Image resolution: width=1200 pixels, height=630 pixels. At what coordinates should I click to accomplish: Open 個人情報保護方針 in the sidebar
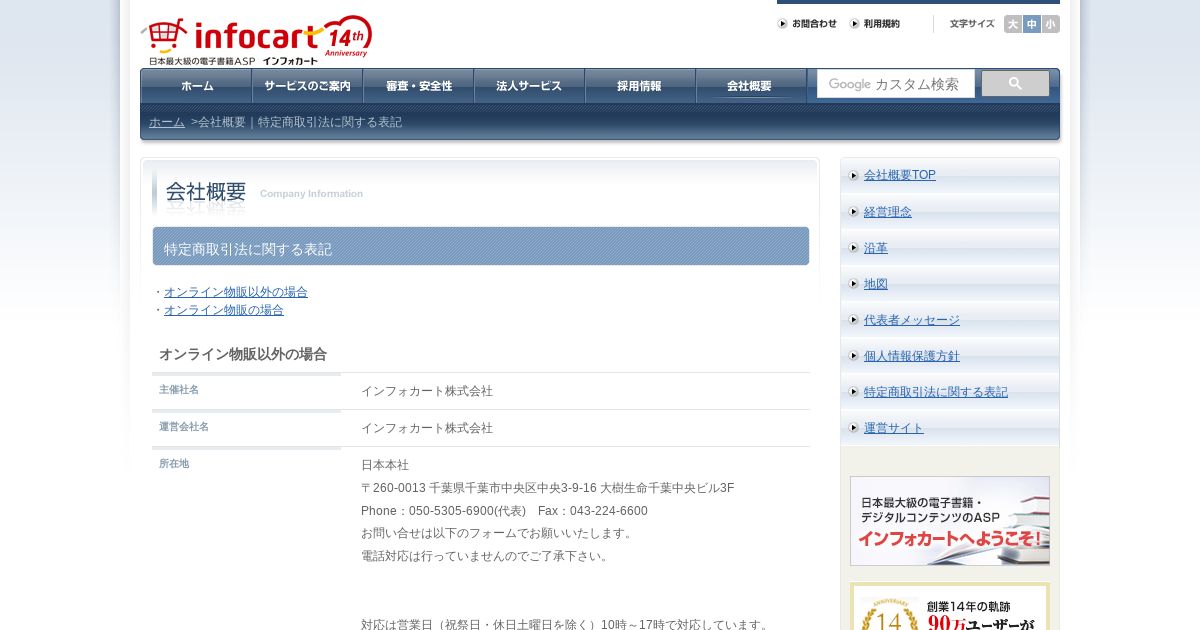click(912, 356)
